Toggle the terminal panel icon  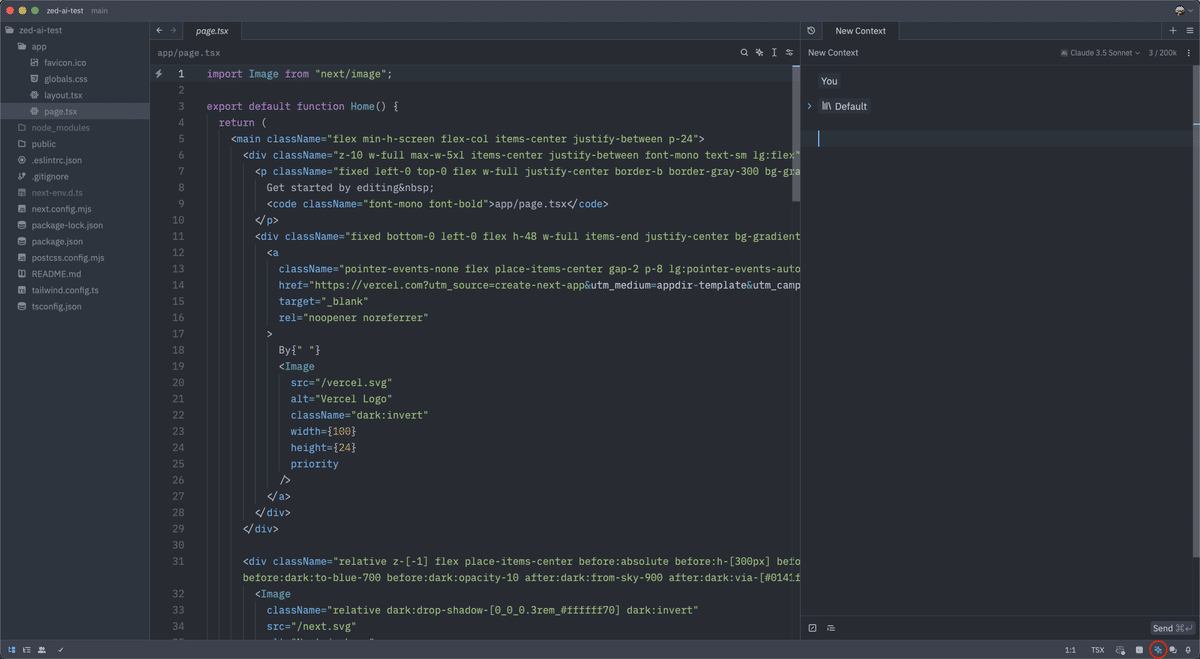click(1139, 650)
